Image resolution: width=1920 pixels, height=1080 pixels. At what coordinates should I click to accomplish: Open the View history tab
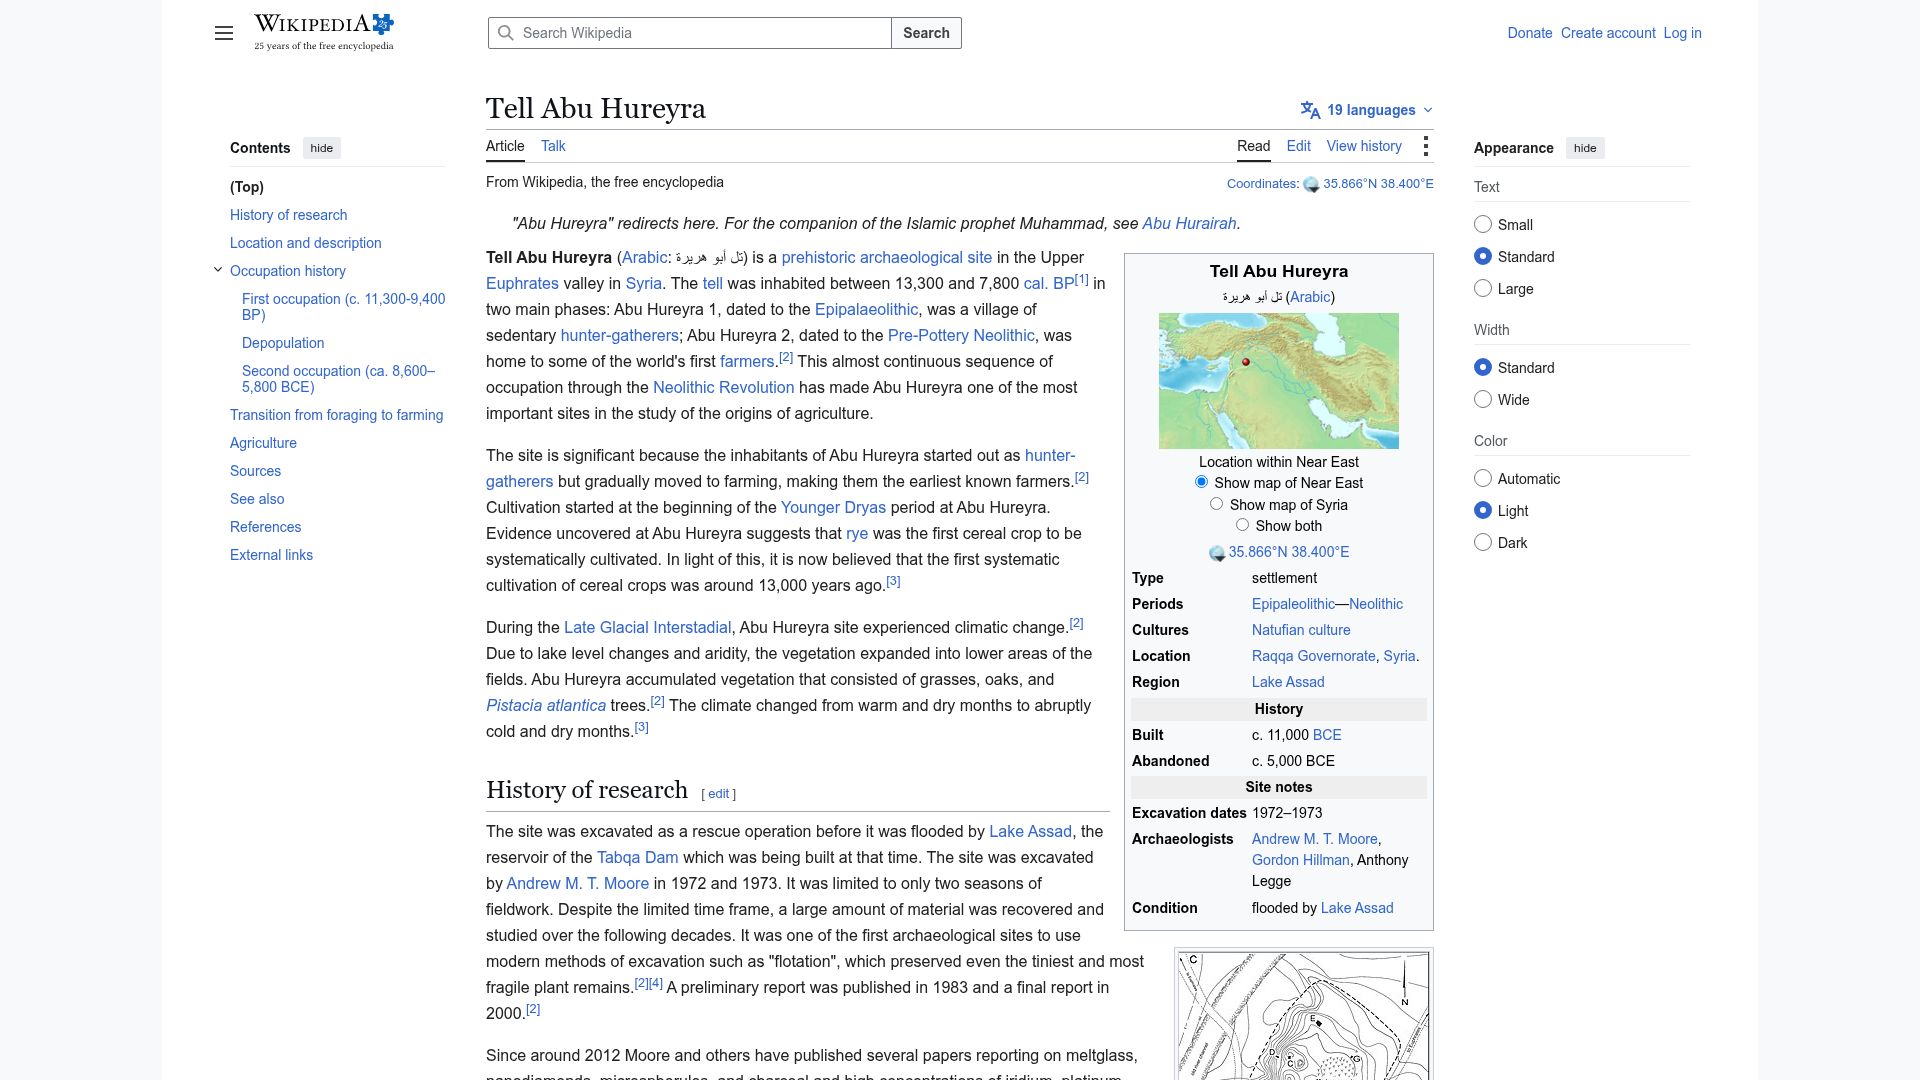1364,146
